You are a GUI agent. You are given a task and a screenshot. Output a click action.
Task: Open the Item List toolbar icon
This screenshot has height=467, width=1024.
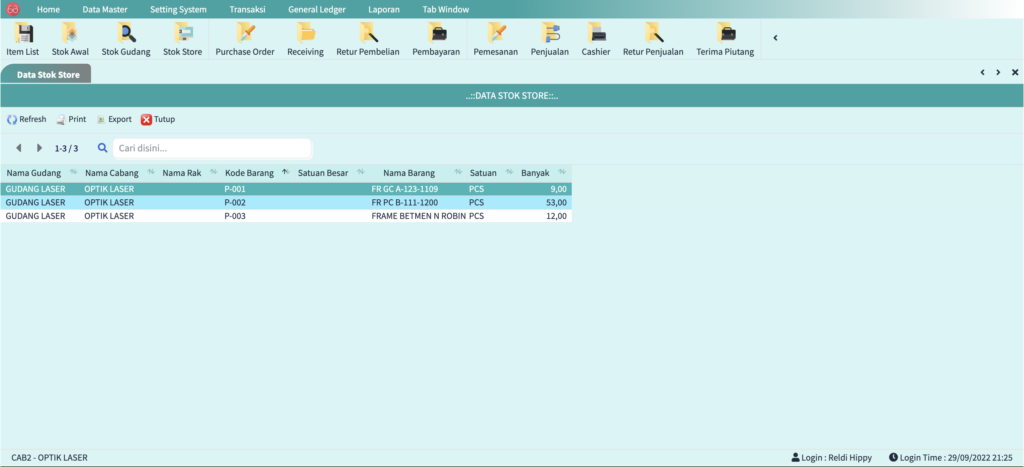25,38
